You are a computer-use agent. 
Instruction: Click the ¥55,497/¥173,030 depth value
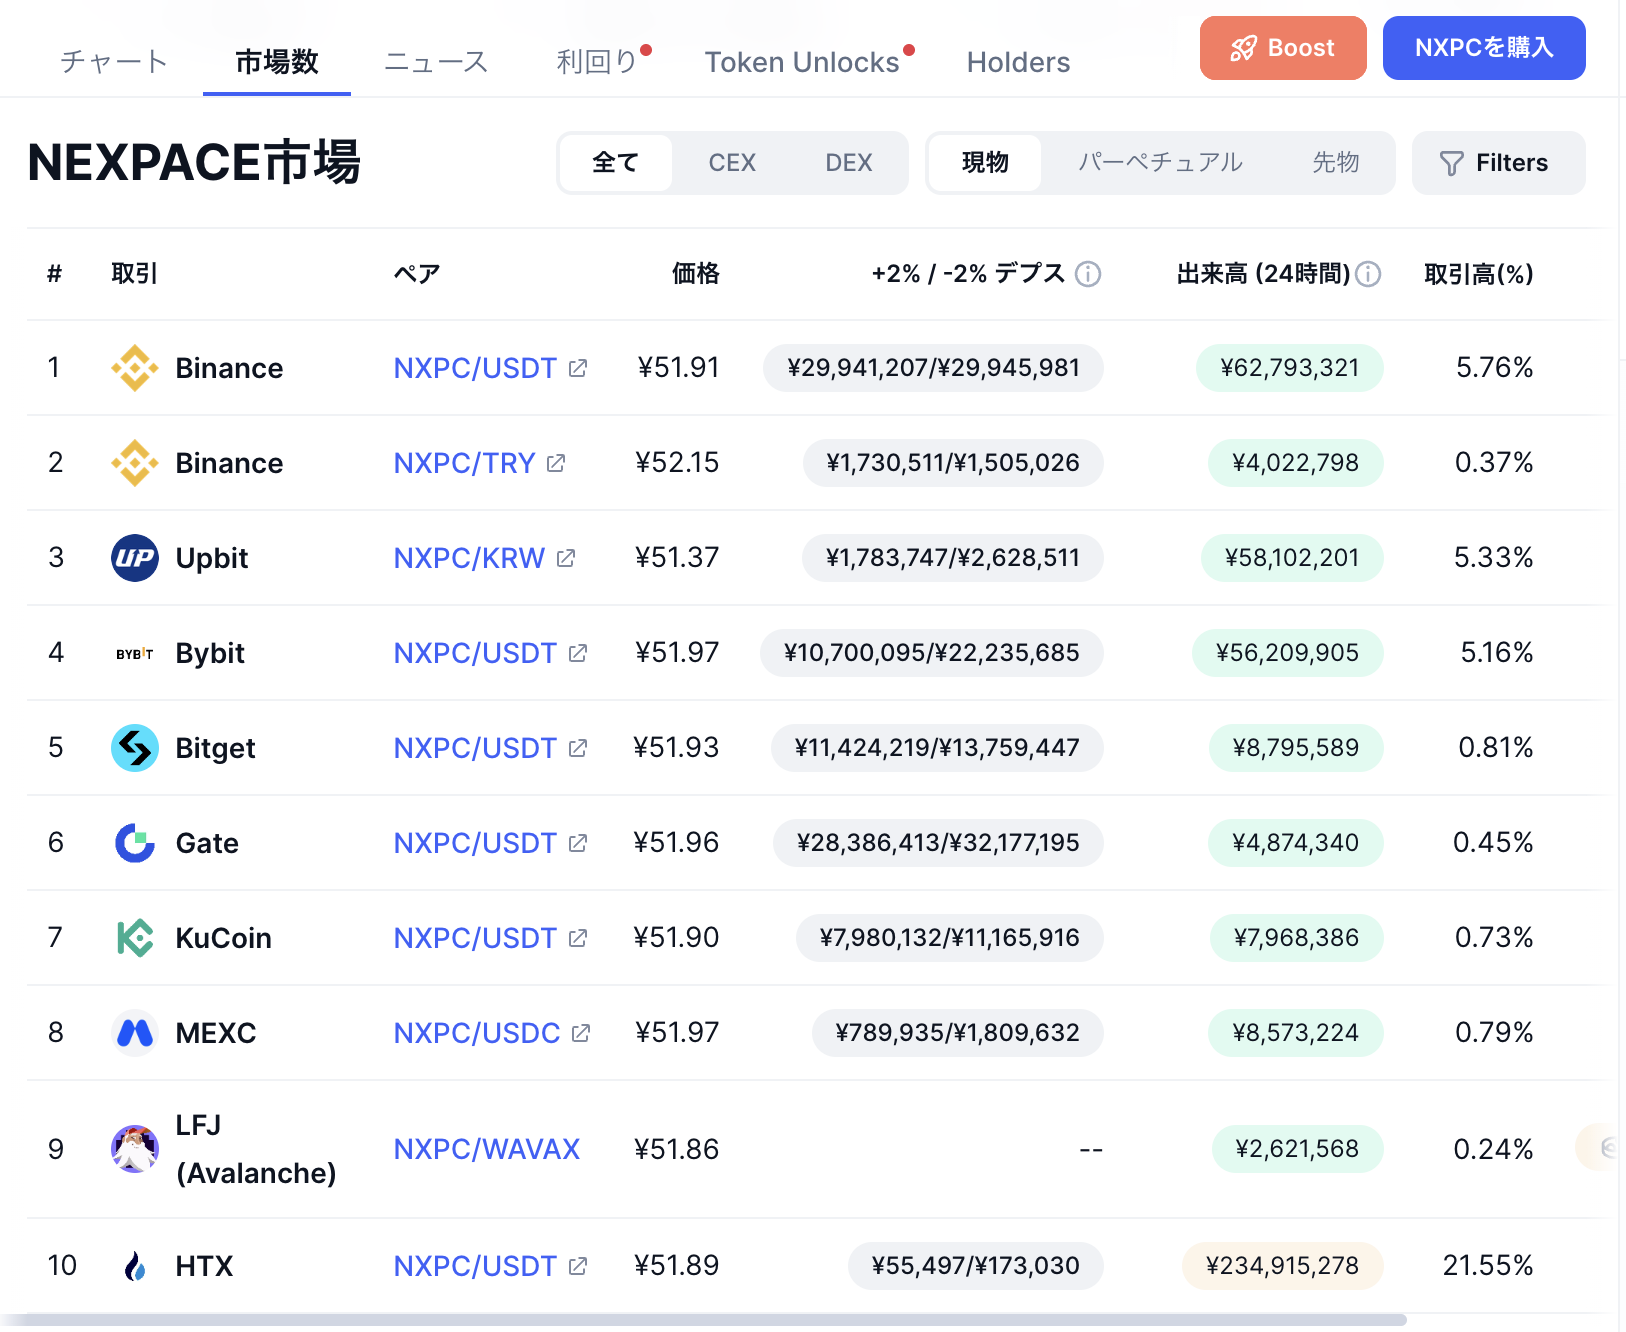(976, 1266)
